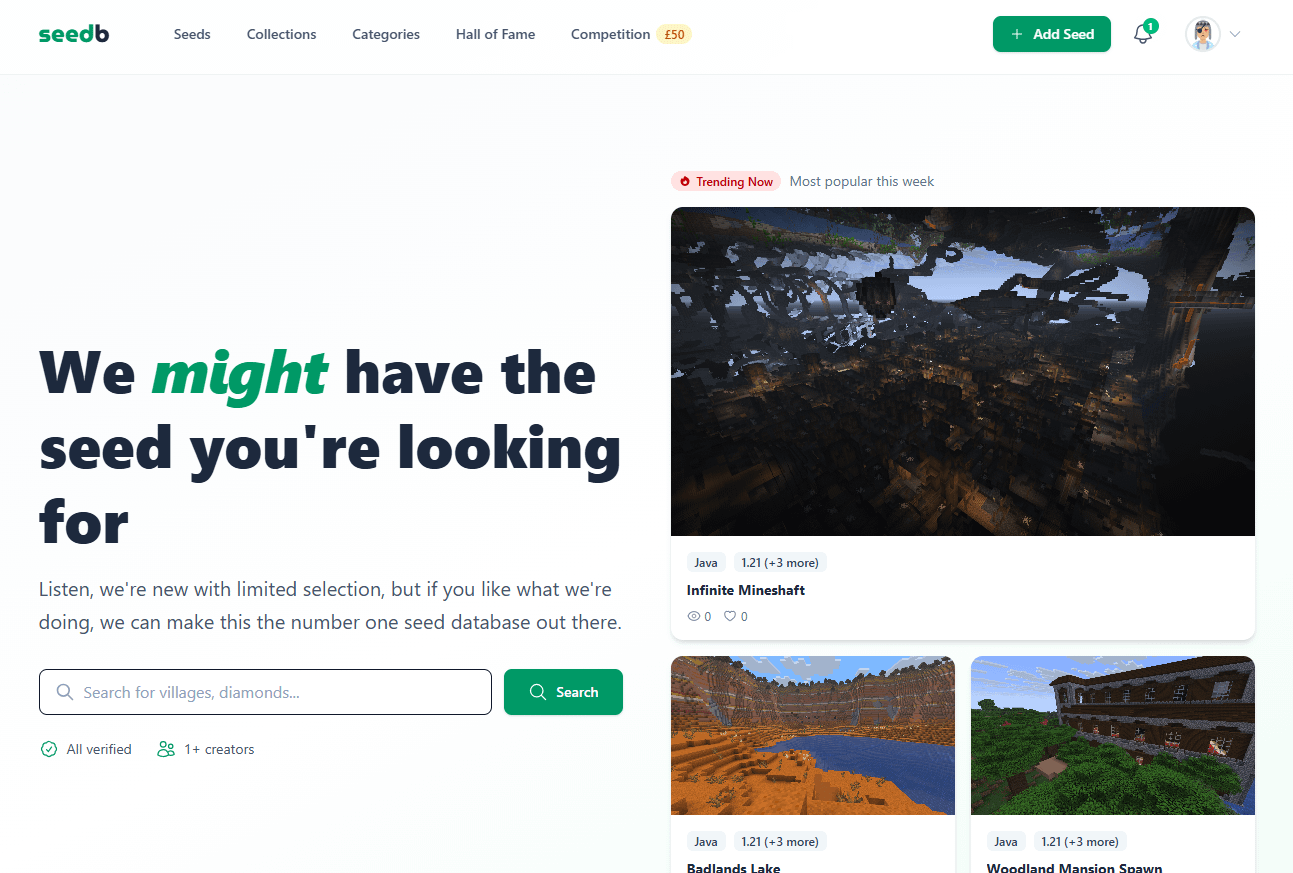The width and height of the screenshot is (1293, 873).
Task: Click the All verified checkmark icon
Action: click(48, 749)
